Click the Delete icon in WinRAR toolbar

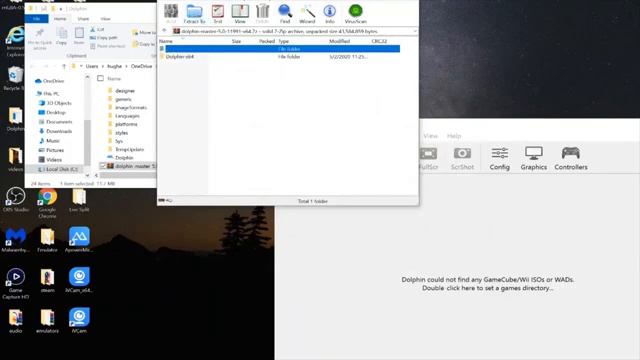[x=262, y=13]
